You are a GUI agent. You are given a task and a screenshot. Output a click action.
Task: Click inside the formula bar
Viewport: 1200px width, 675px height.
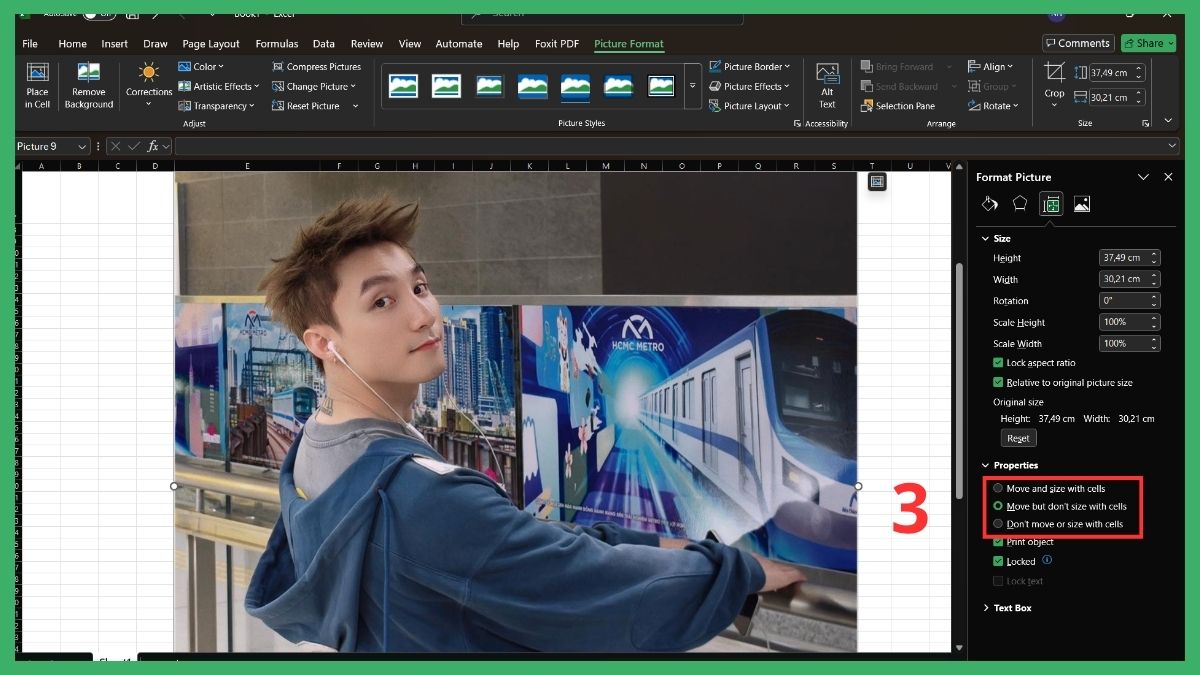coord(400,146)
